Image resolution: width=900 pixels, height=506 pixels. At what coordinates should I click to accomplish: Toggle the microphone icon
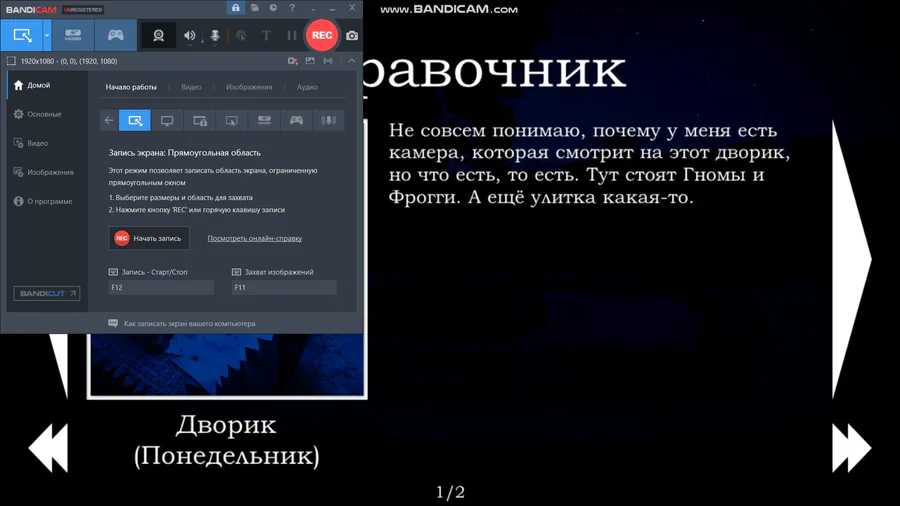215,36
